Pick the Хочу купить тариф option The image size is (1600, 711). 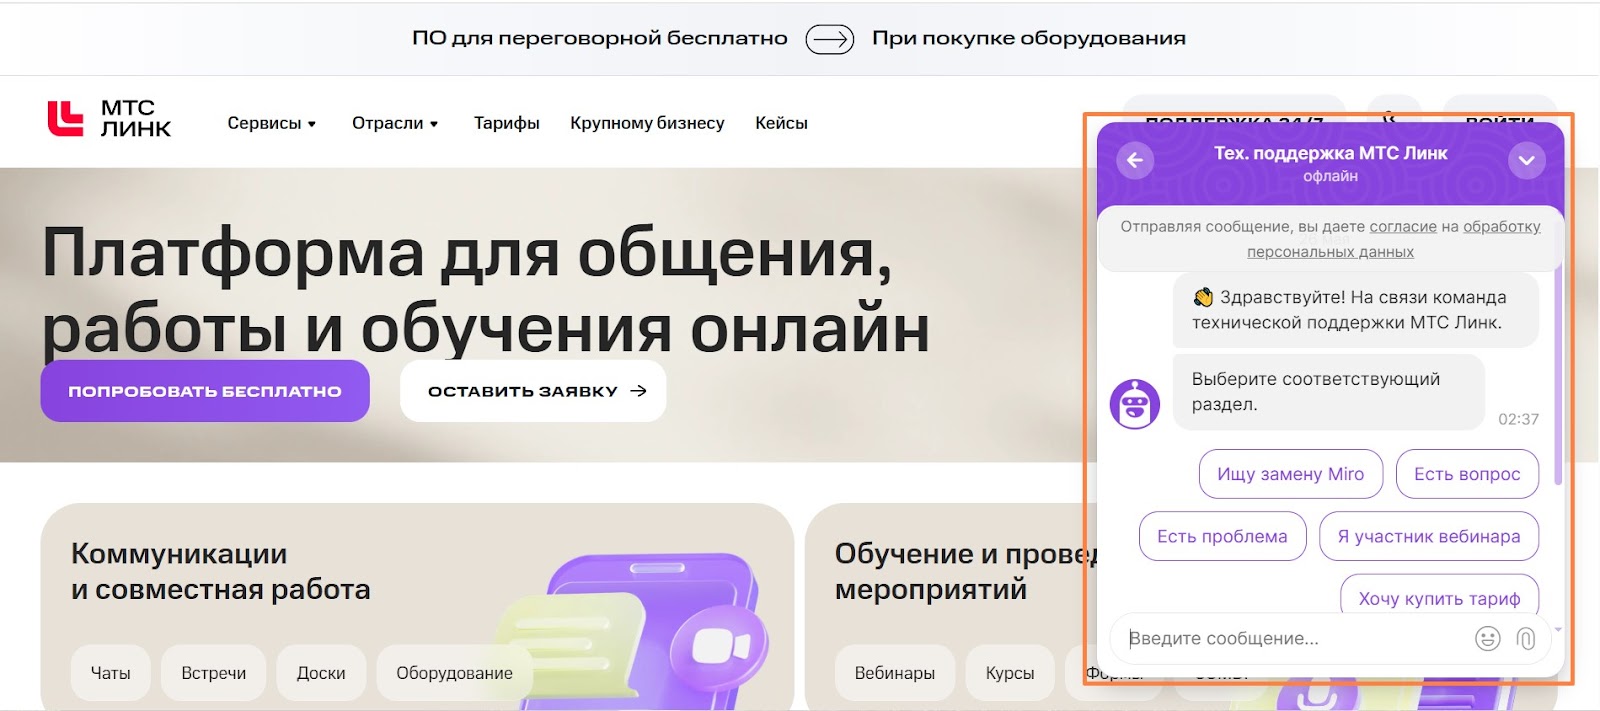(1439, 596)
